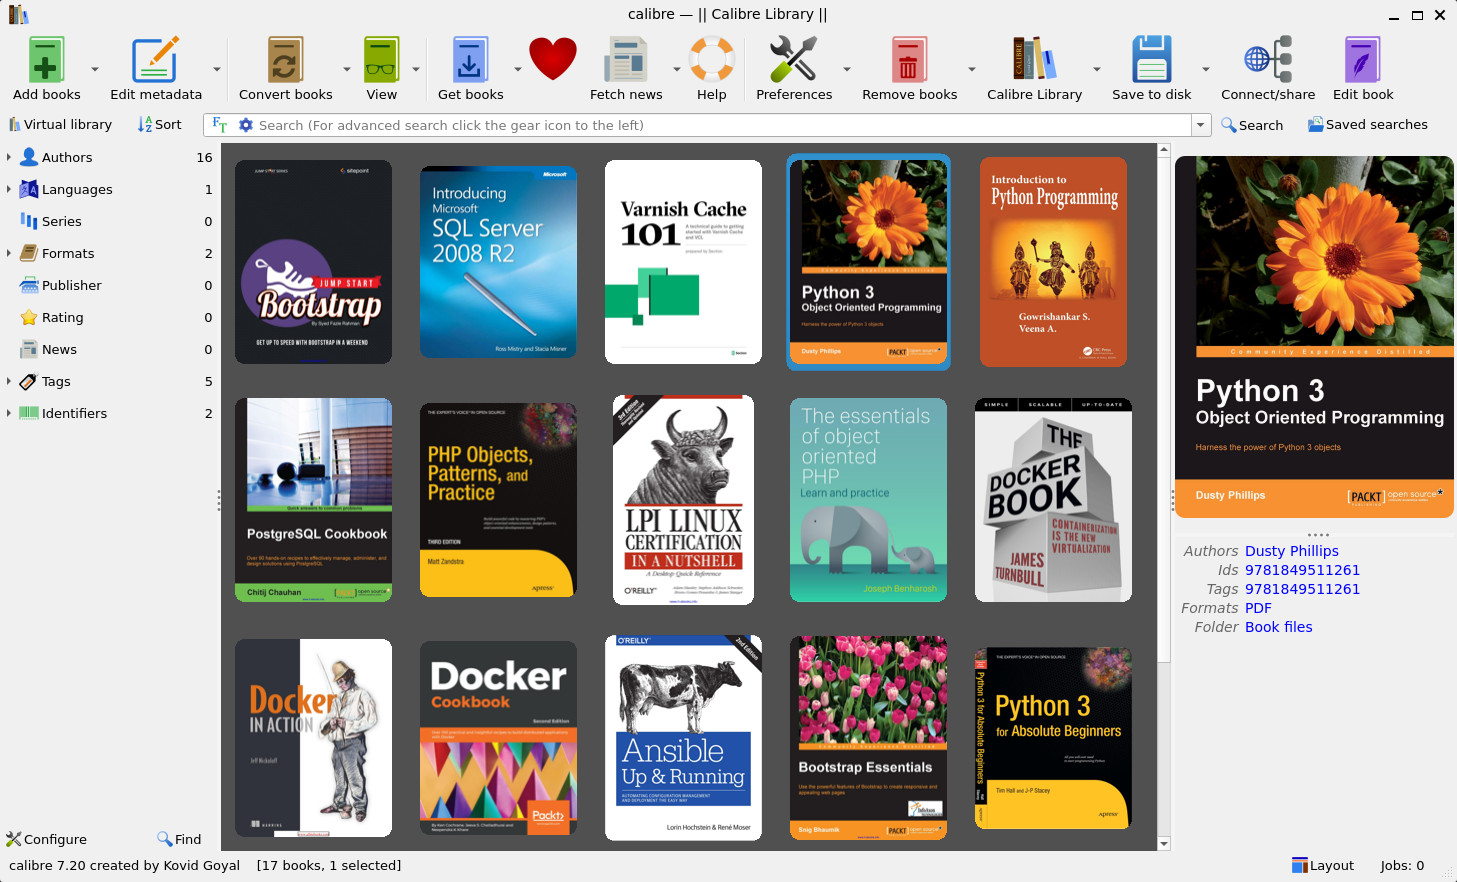
Task: Open Edit metadata dropdown arrow
Action: coord(216,69)
